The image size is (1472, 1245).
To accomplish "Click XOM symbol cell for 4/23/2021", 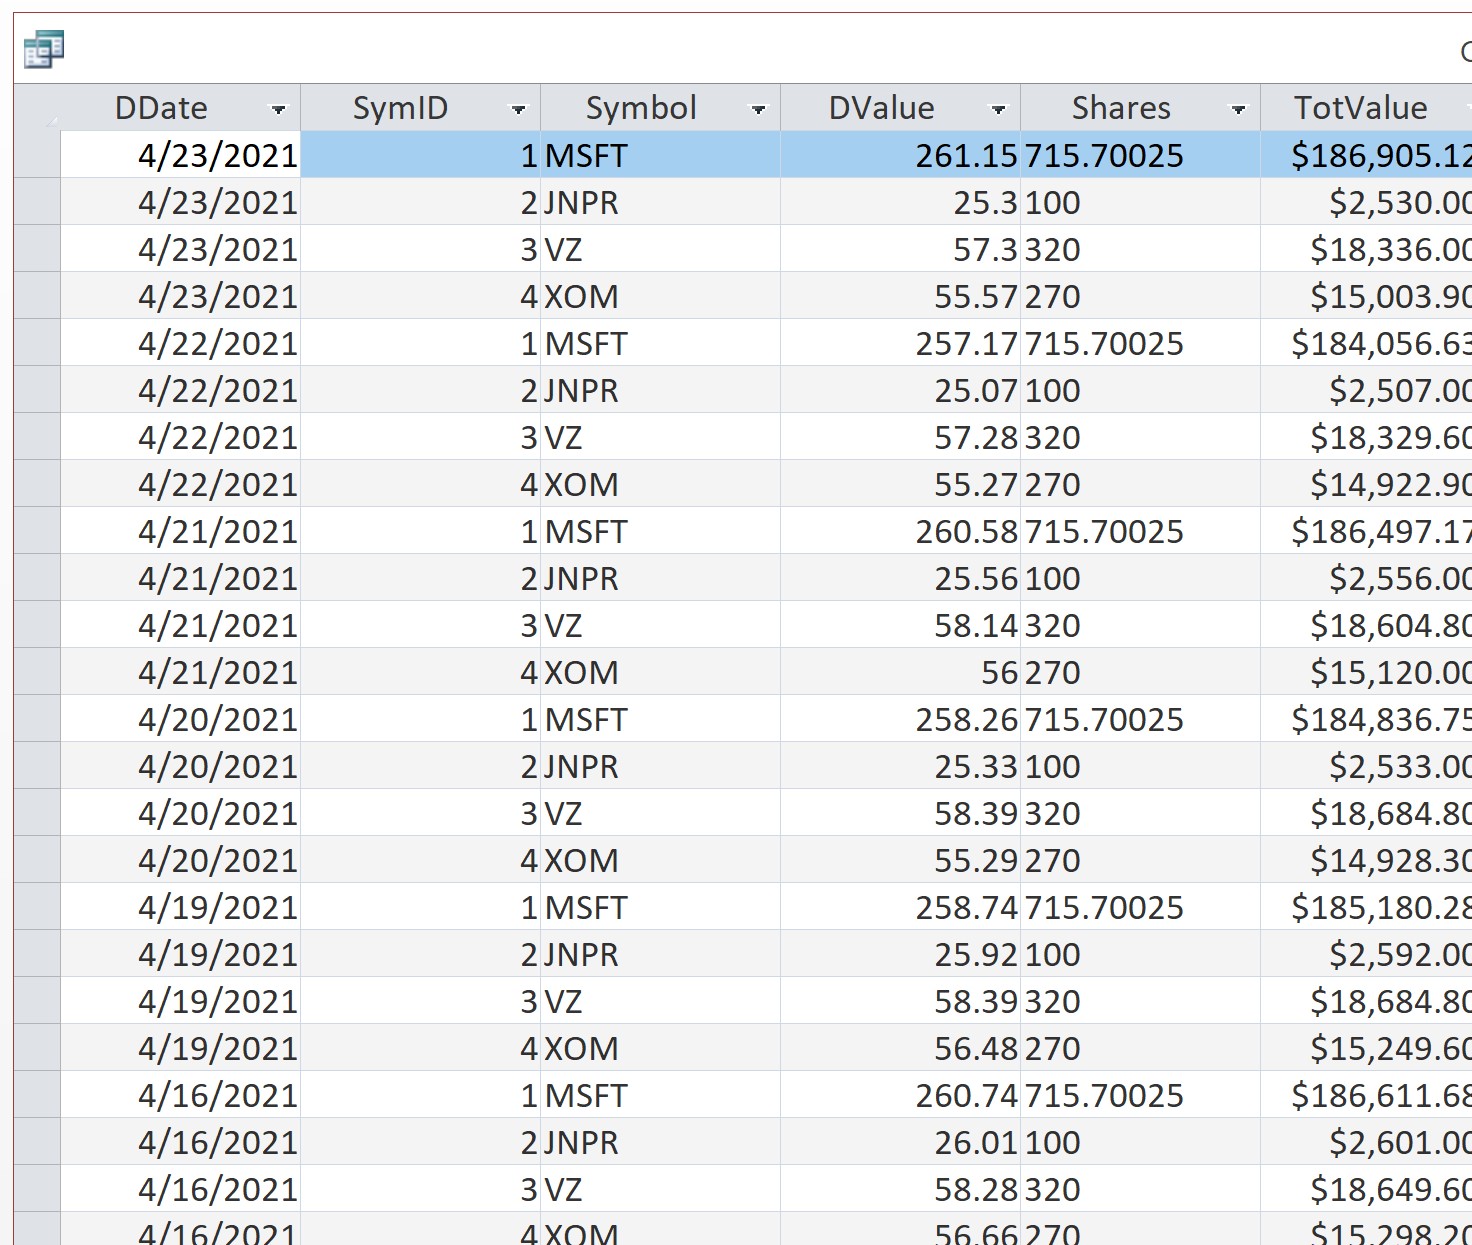I will 661,296.
